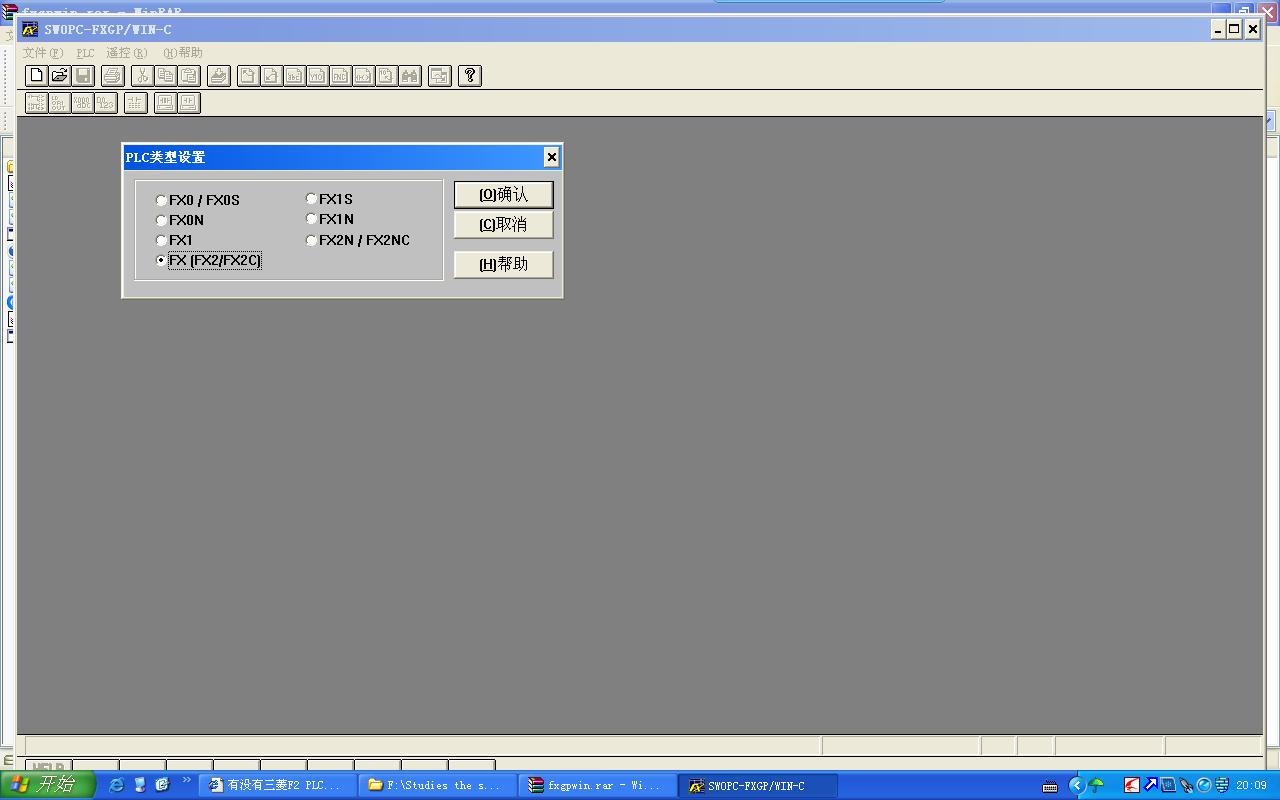Choose the FX2N / FX2NC option
1280x800 pixels.
[x=312, y=241]
